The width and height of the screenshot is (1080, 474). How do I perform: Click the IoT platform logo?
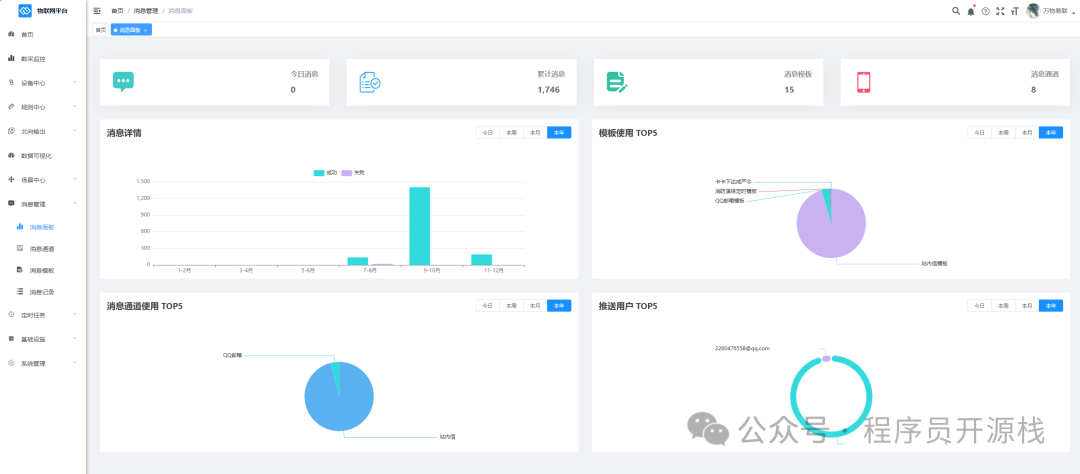click(25, 11)
